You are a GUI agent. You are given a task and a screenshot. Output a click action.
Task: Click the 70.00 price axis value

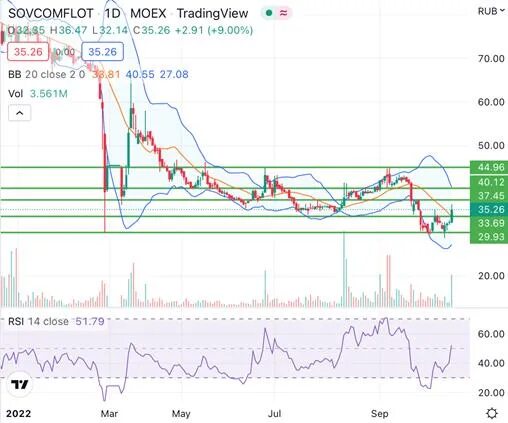[491, 59]
